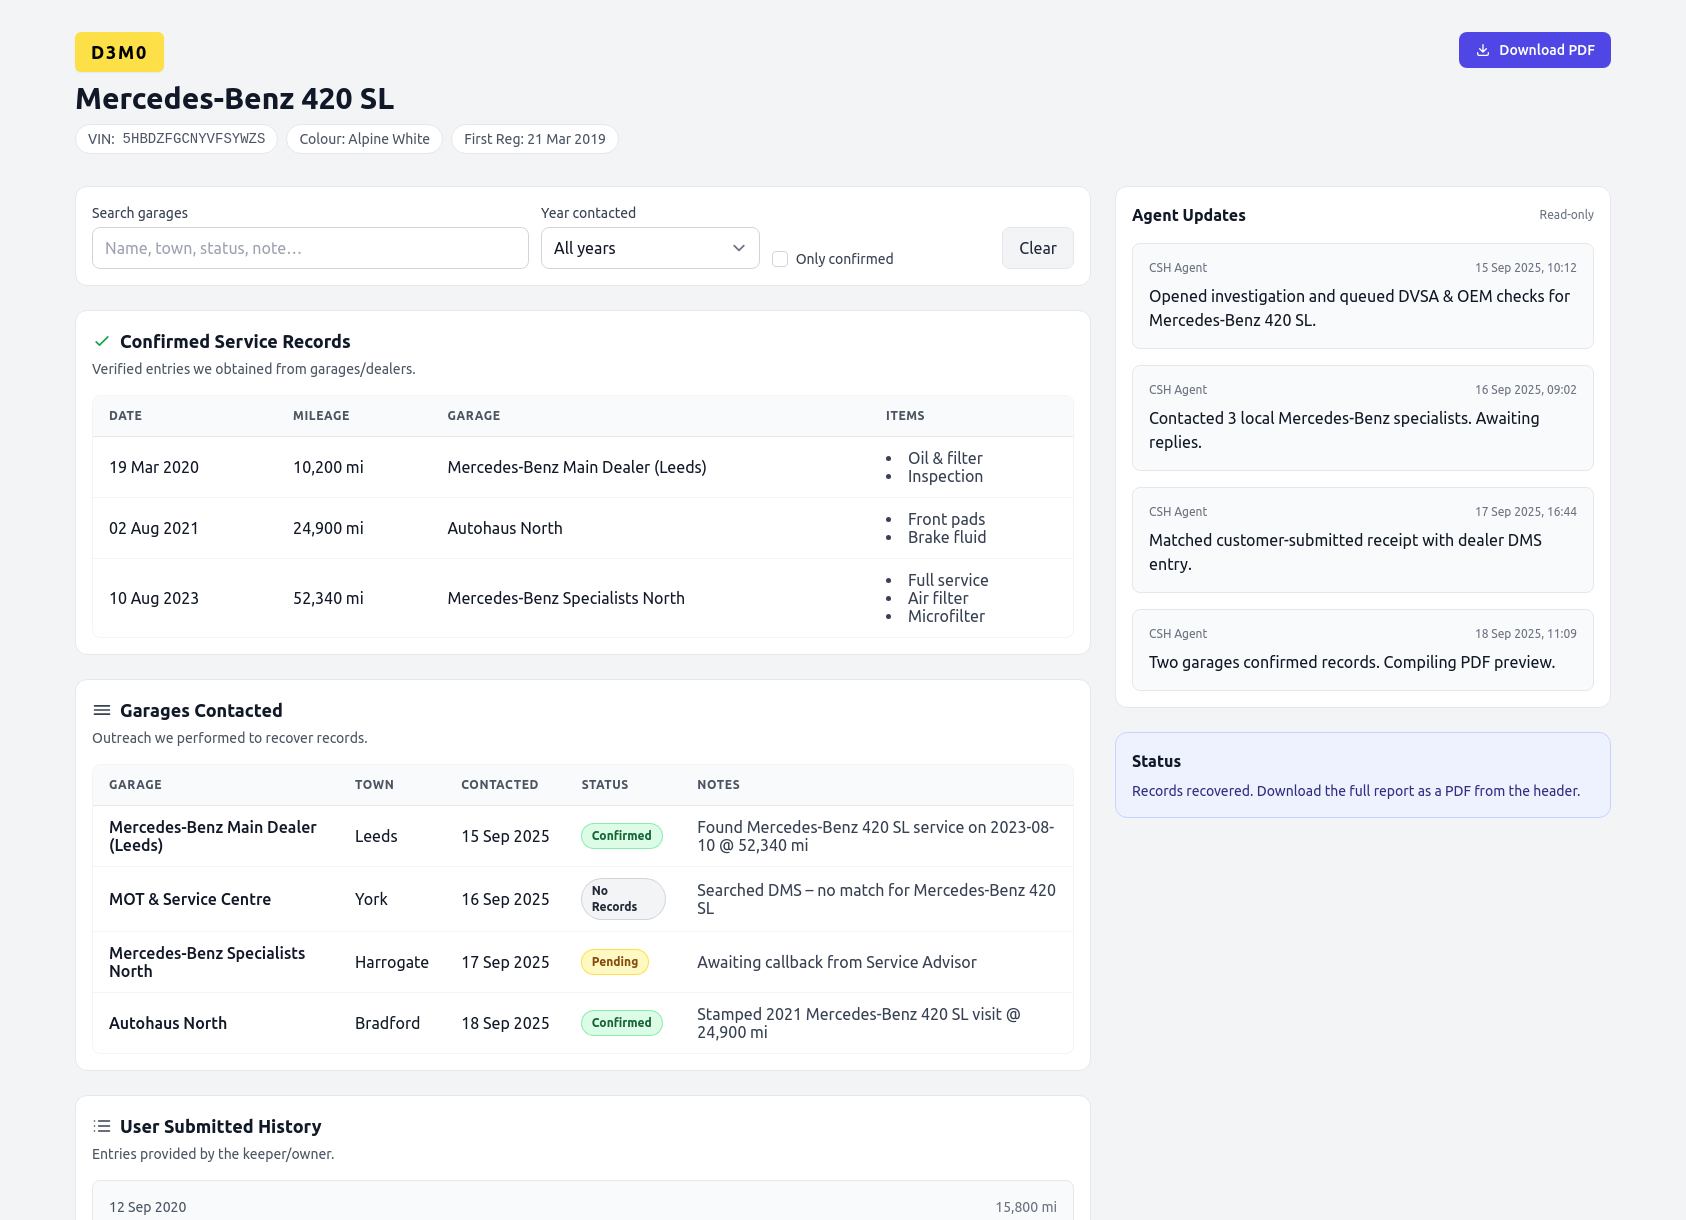Screen dimensions: 1686x1220
Task: Select the 10 Aug 2023 service record row
Action: [x=582, y=598]
